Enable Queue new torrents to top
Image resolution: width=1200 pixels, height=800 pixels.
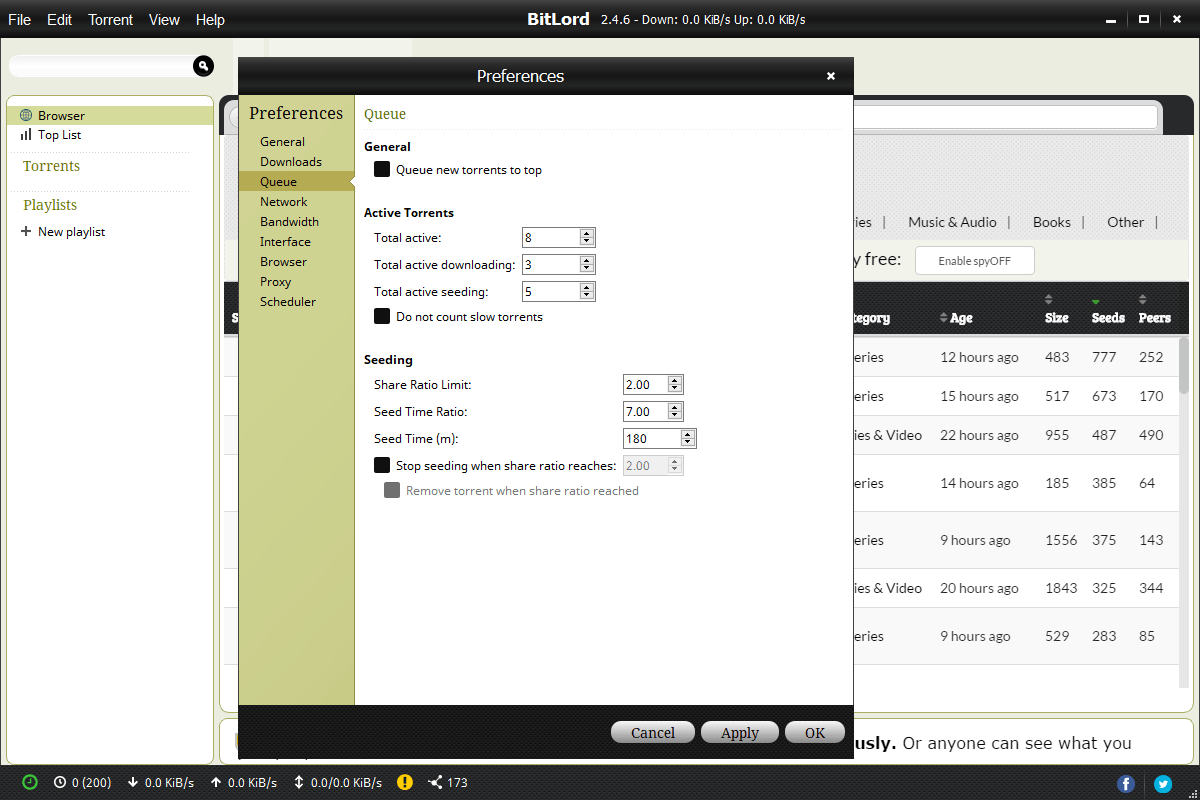(382, 170)
